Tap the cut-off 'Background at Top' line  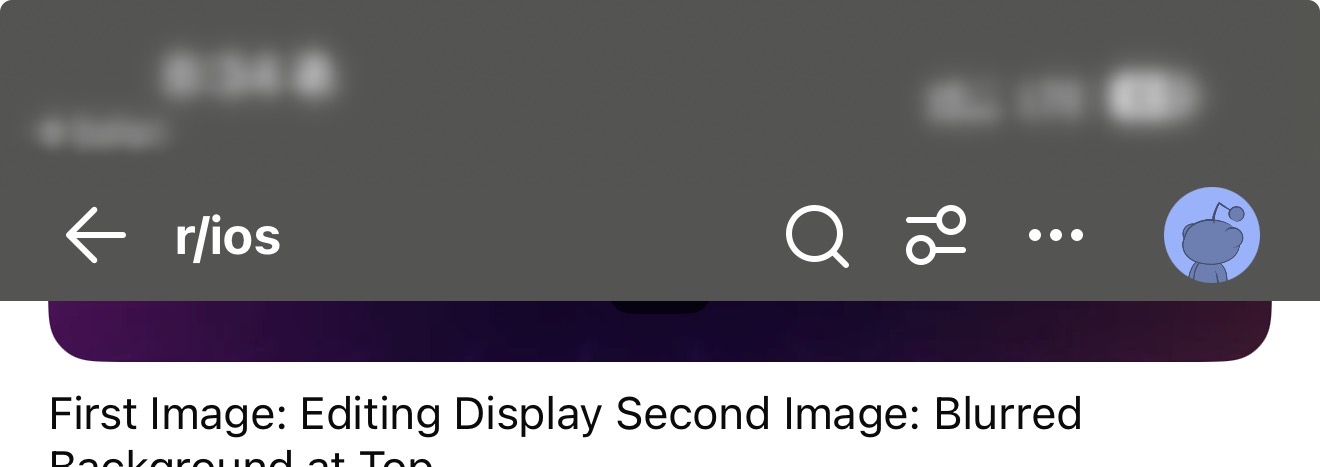[x=242, y=459]
